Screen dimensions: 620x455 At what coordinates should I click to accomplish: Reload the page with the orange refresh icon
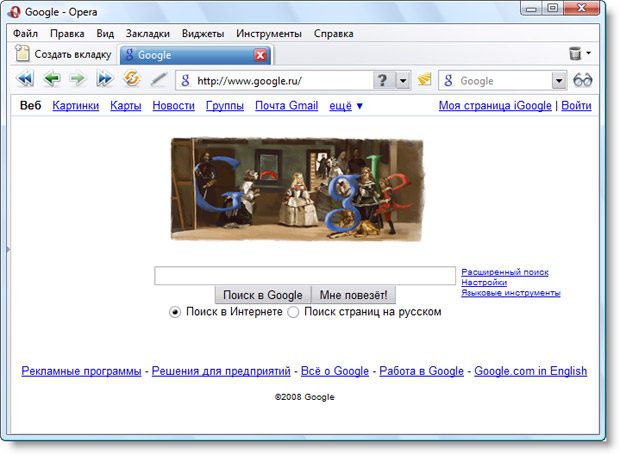tap(132, 79)
